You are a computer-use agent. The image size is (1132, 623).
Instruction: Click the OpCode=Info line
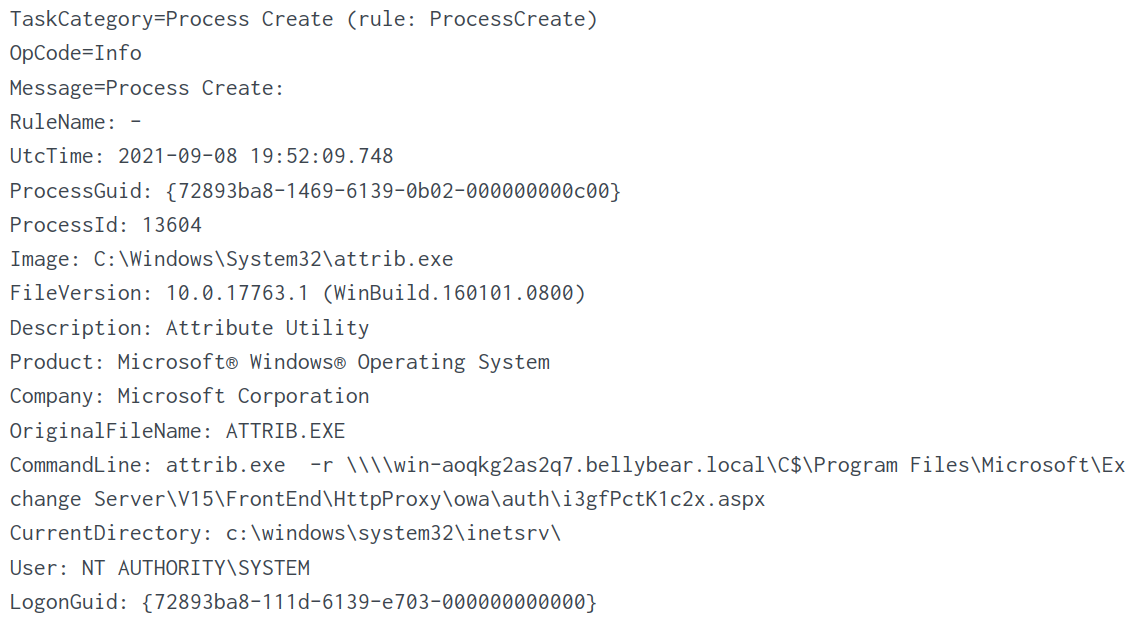point(76,53)
